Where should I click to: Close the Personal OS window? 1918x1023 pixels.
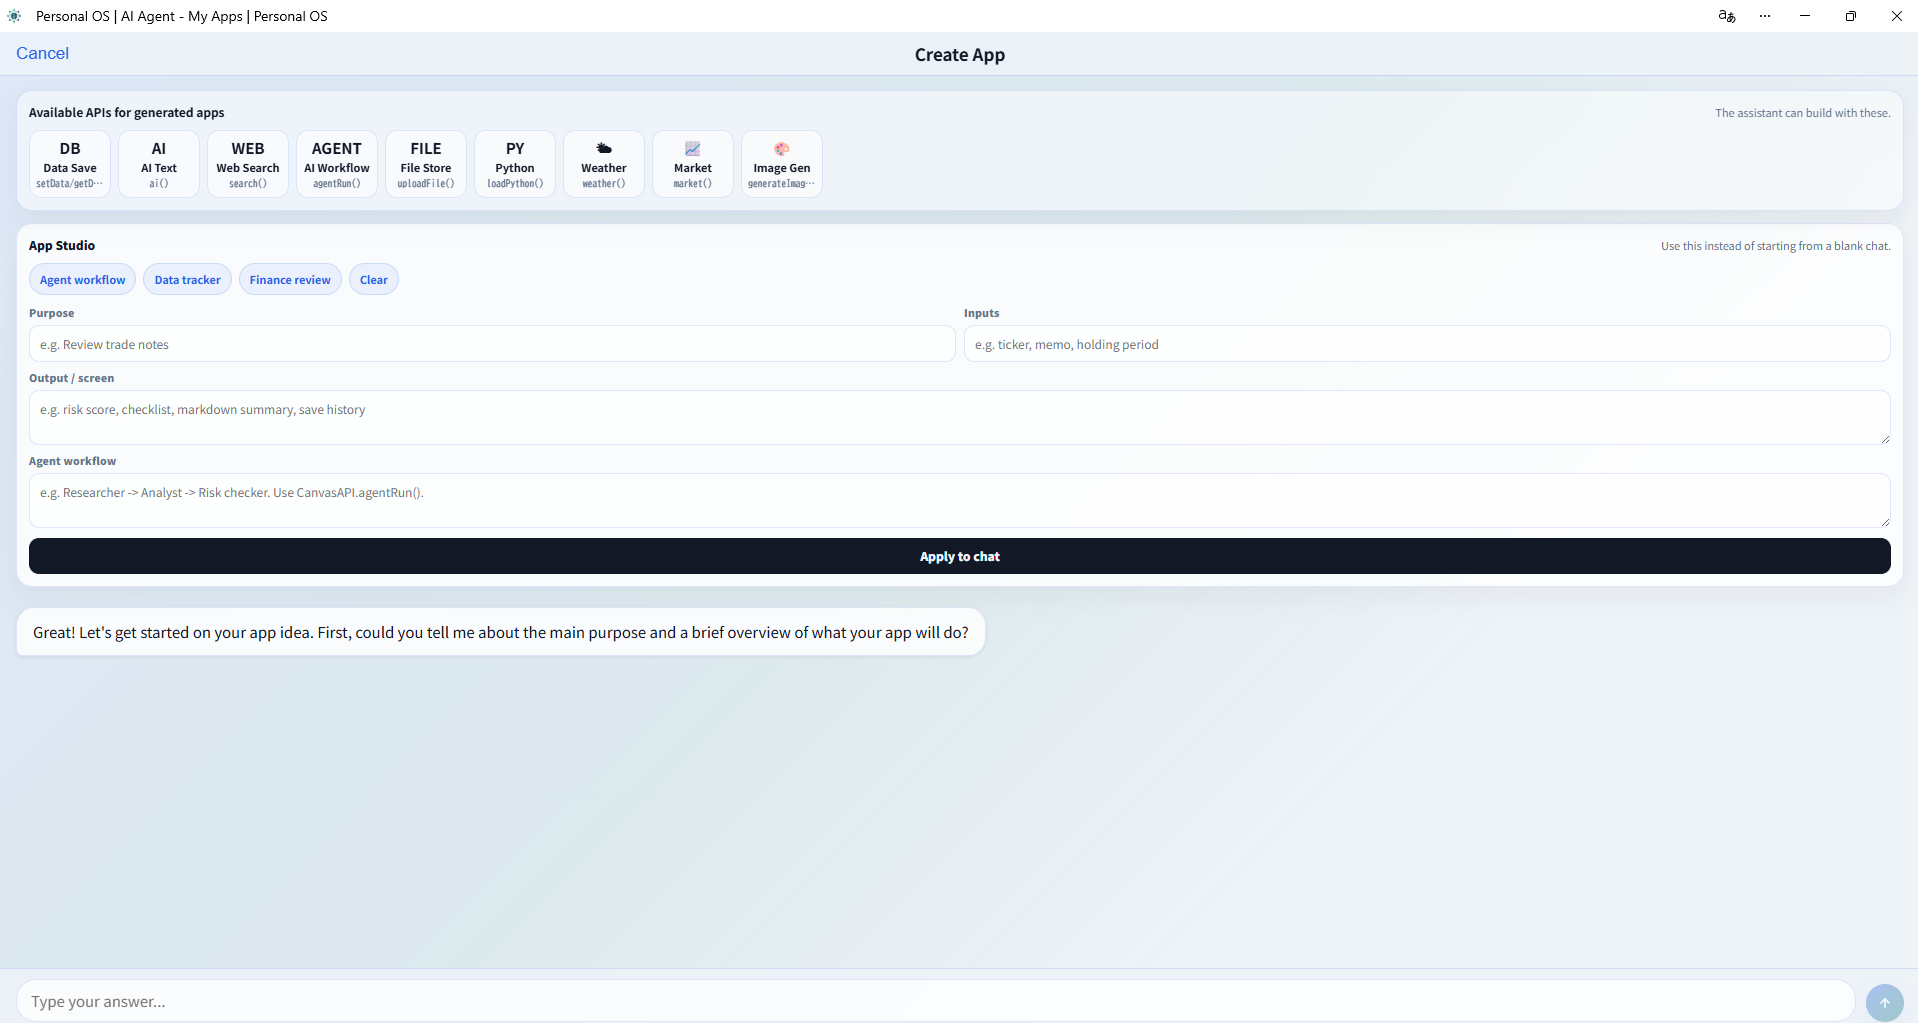(x=1896, y=16)
